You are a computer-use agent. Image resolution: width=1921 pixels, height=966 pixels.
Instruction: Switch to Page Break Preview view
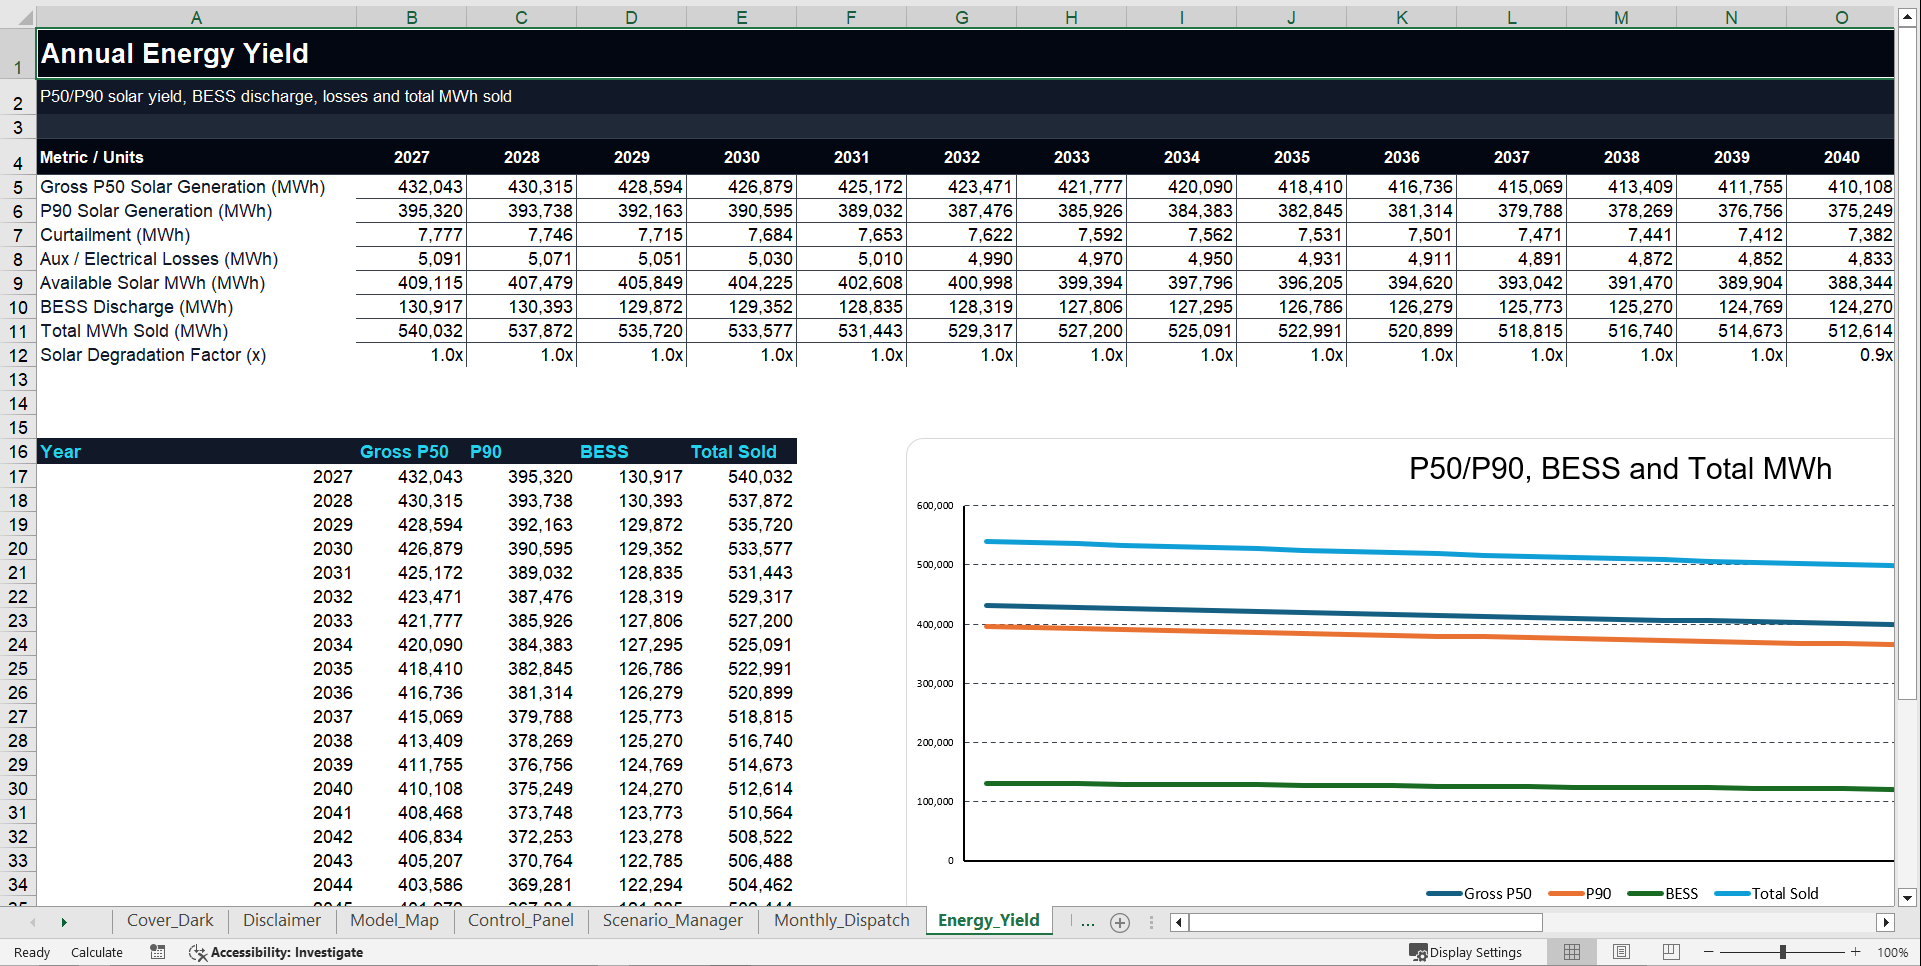pyautogui.click(x=1670, y=952)
